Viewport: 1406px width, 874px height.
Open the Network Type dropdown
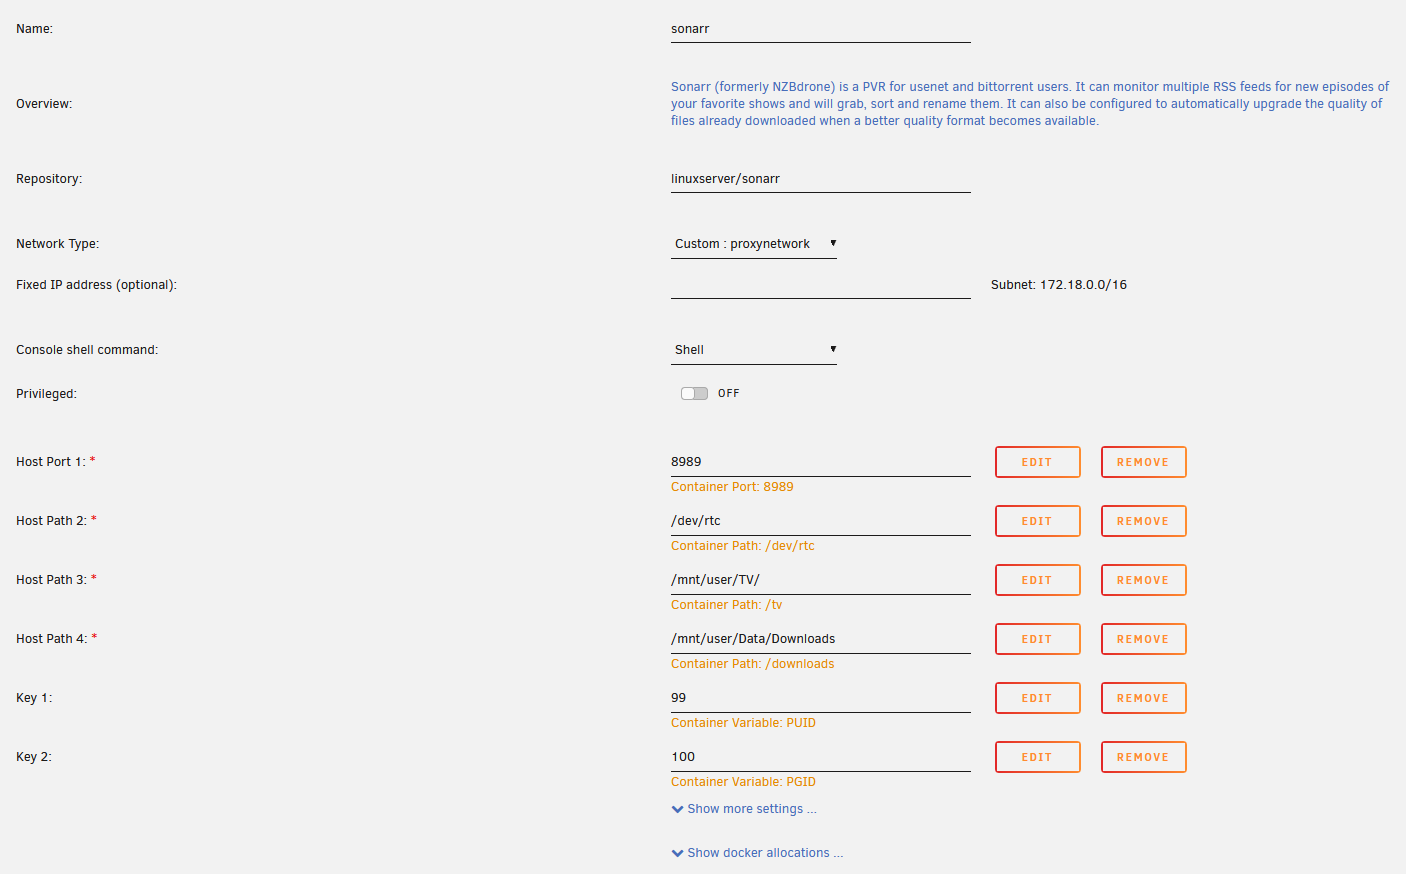point(754,244)
